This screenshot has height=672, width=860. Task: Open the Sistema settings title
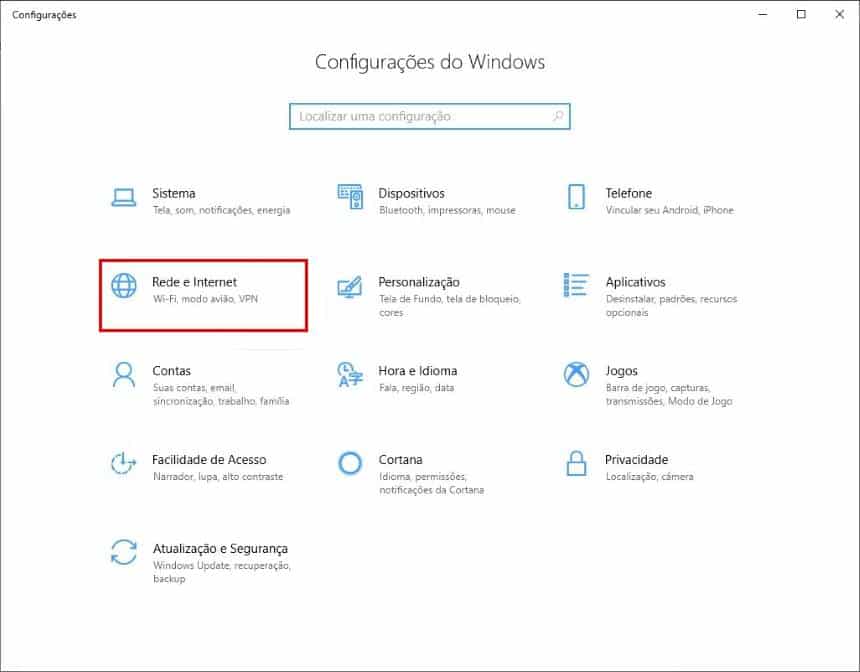pos(173,193)
